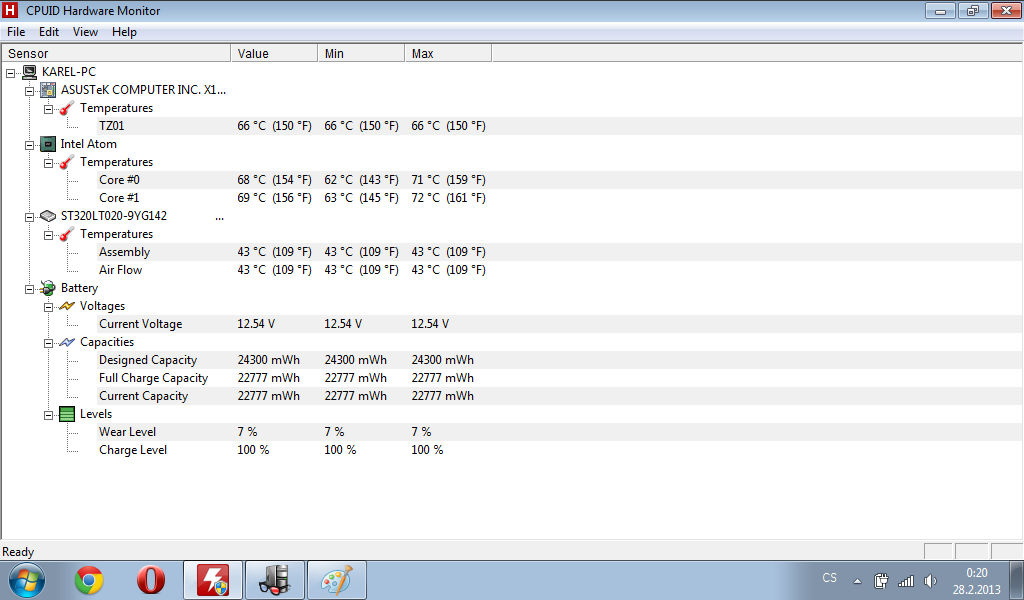
Task: Select the Core #1 row
Action: [560, 198]
